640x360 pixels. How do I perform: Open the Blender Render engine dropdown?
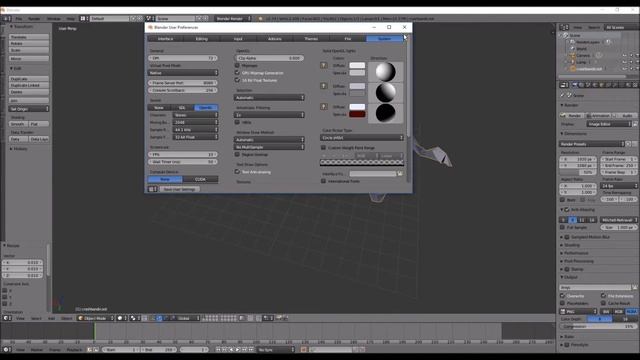(x=233, y=18)
